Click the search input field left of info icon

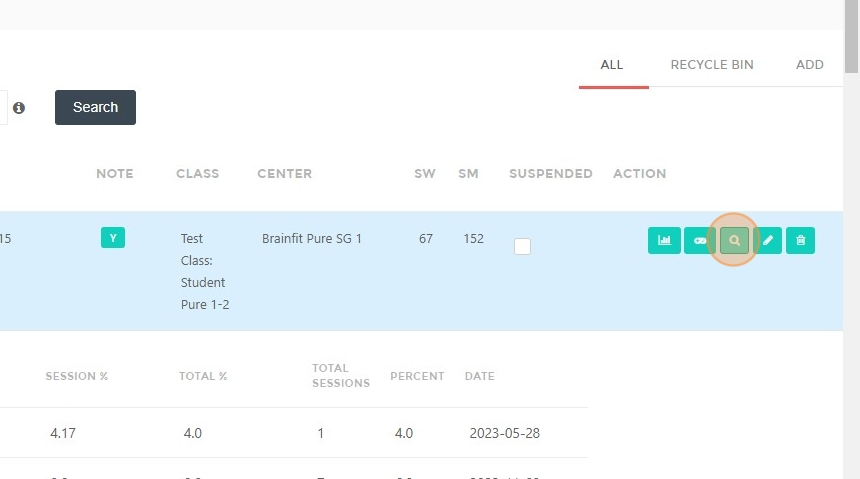(3, 108)
